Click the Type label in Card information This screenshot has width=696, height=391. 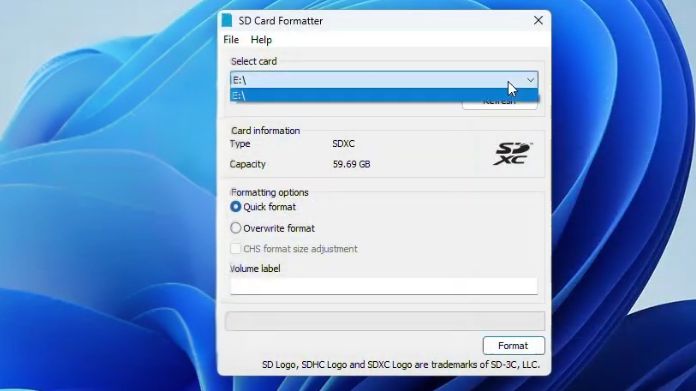pyautogui.click(x=240, y=144)
